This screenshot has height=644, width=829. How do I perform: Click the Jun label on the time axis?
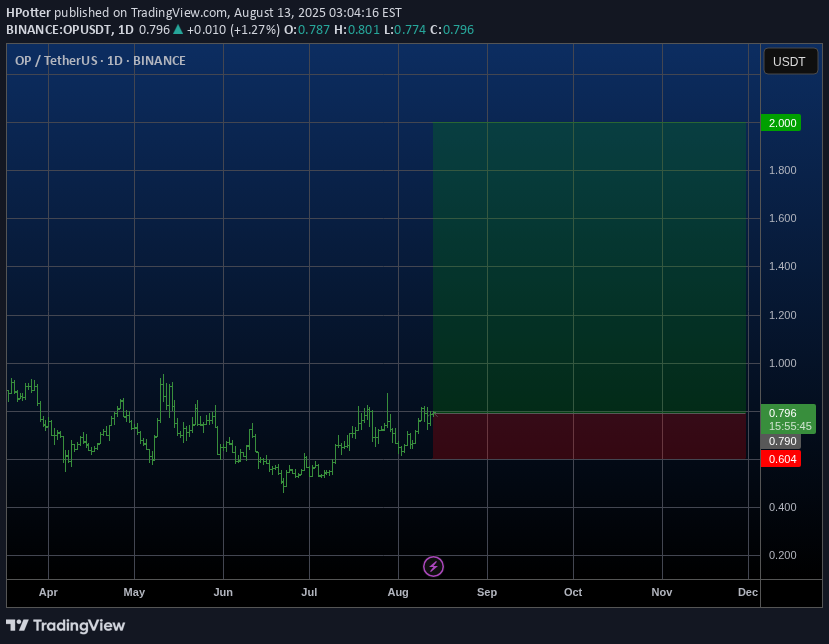pyautogui.click(x=223, y=592)
